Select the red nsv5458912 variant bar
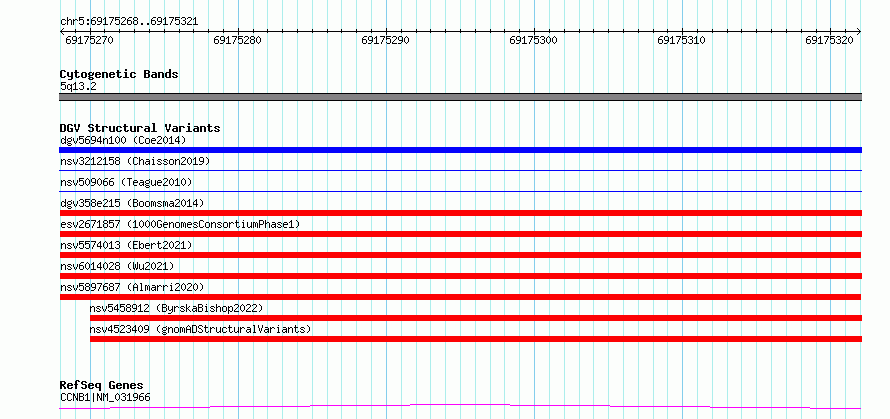890x419 pixels. pos(476,318)
